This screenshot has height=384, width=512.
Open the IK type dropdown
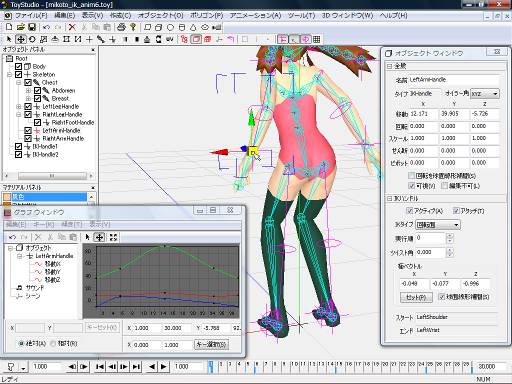[x=438, y=225]
